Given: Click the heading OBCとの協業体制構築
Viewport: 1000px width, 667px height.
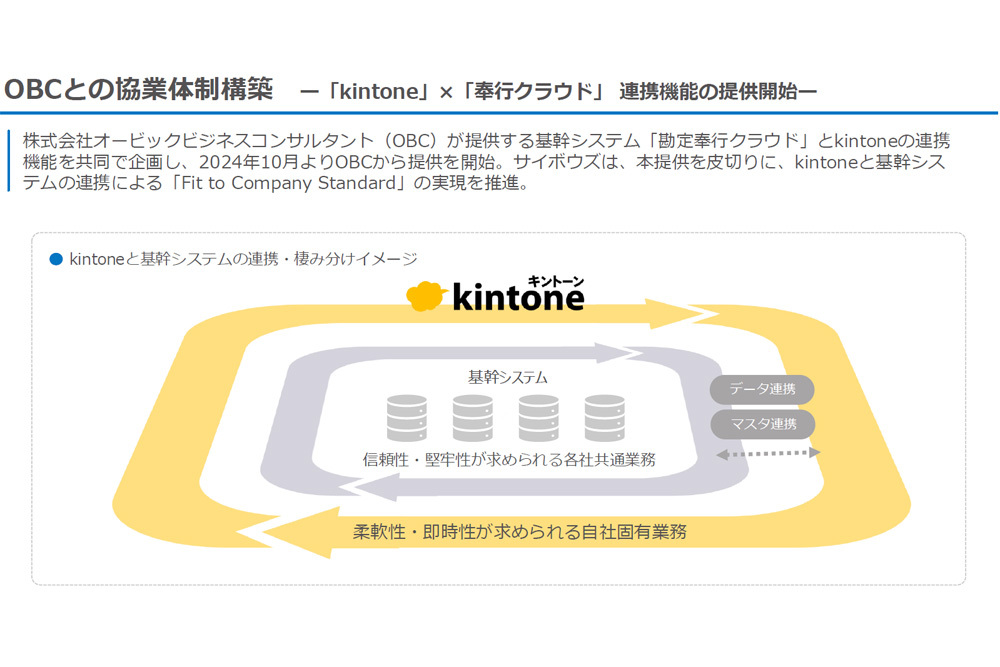Looking at the screenshot, I should point(138,89).
